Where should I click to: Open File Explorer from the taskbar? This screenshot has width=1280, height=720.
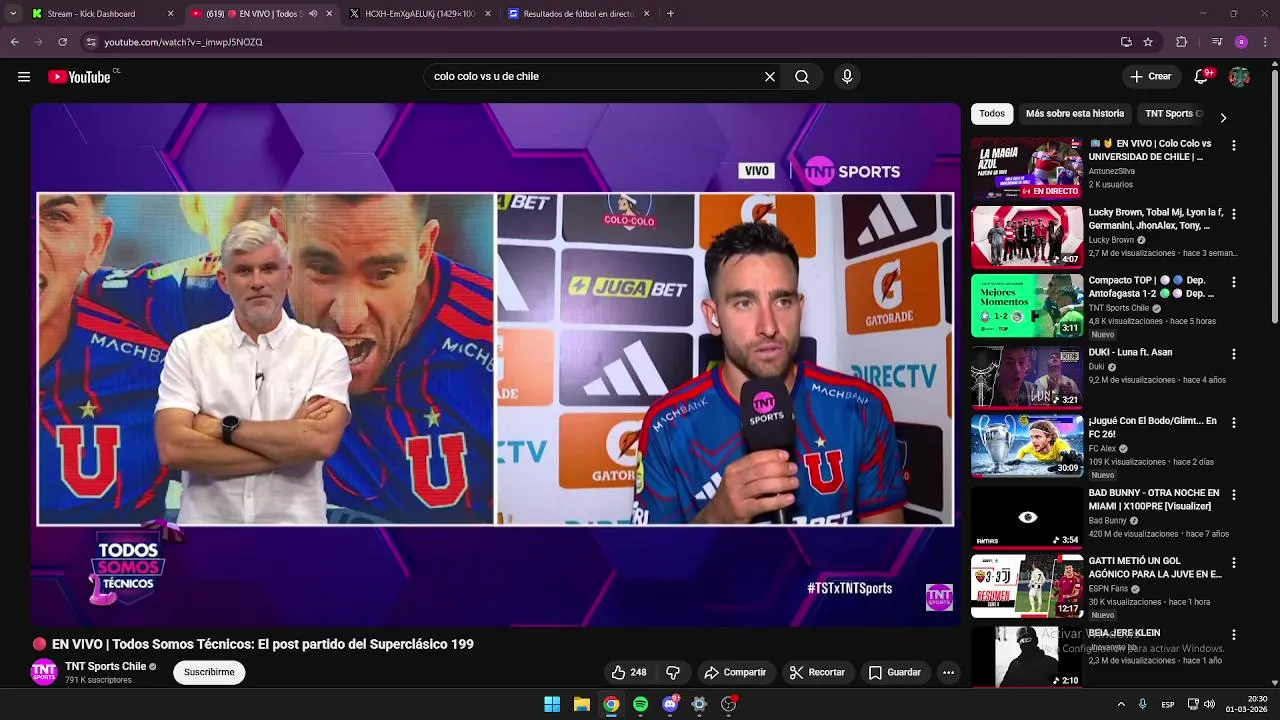coord(582,704)
